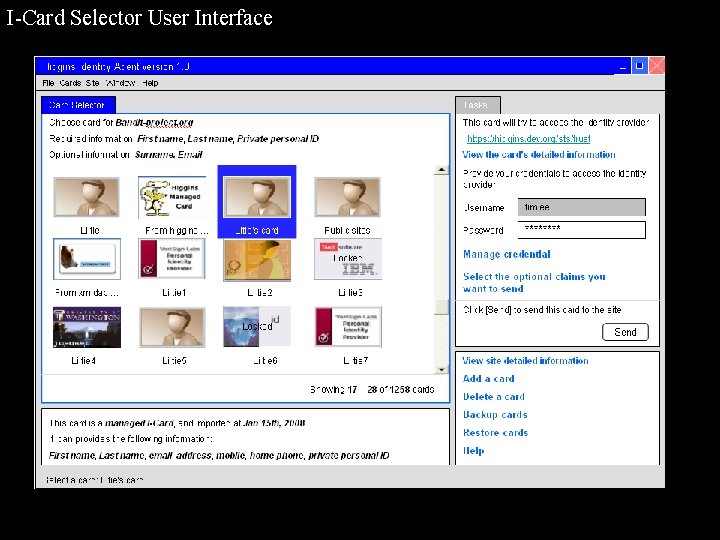Viewport: 720px width, 540px height.
Task: Open the Help menu
Action: click(x=150, y=83)
